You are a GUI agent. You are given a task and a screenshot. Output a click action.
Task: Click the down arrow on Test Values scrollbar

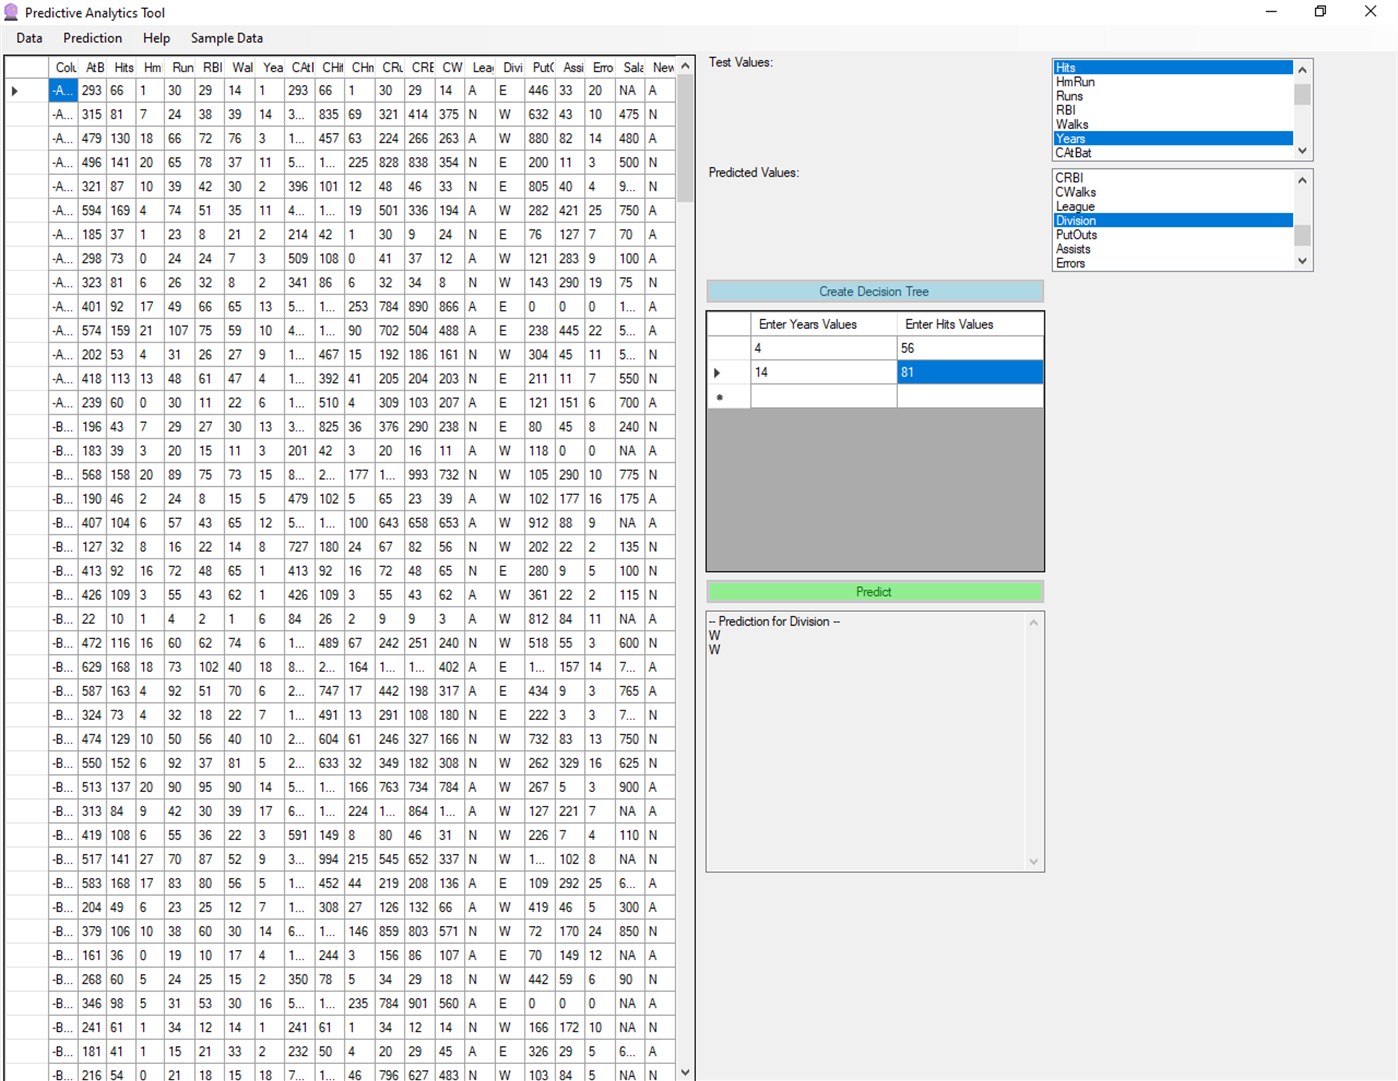[x=1302, y=150]
